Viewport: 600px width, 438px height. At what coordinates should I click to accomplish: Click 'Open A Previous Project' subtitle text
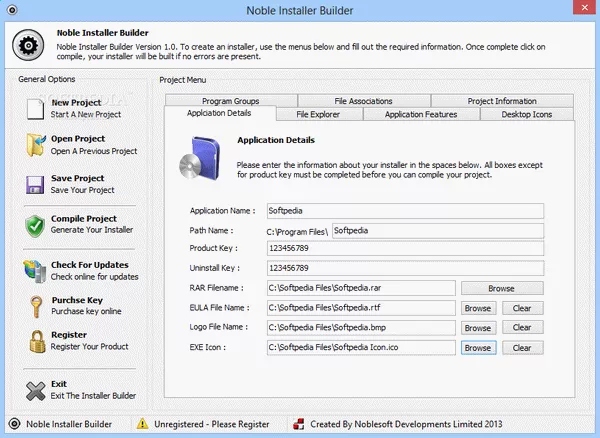point(94,151)
